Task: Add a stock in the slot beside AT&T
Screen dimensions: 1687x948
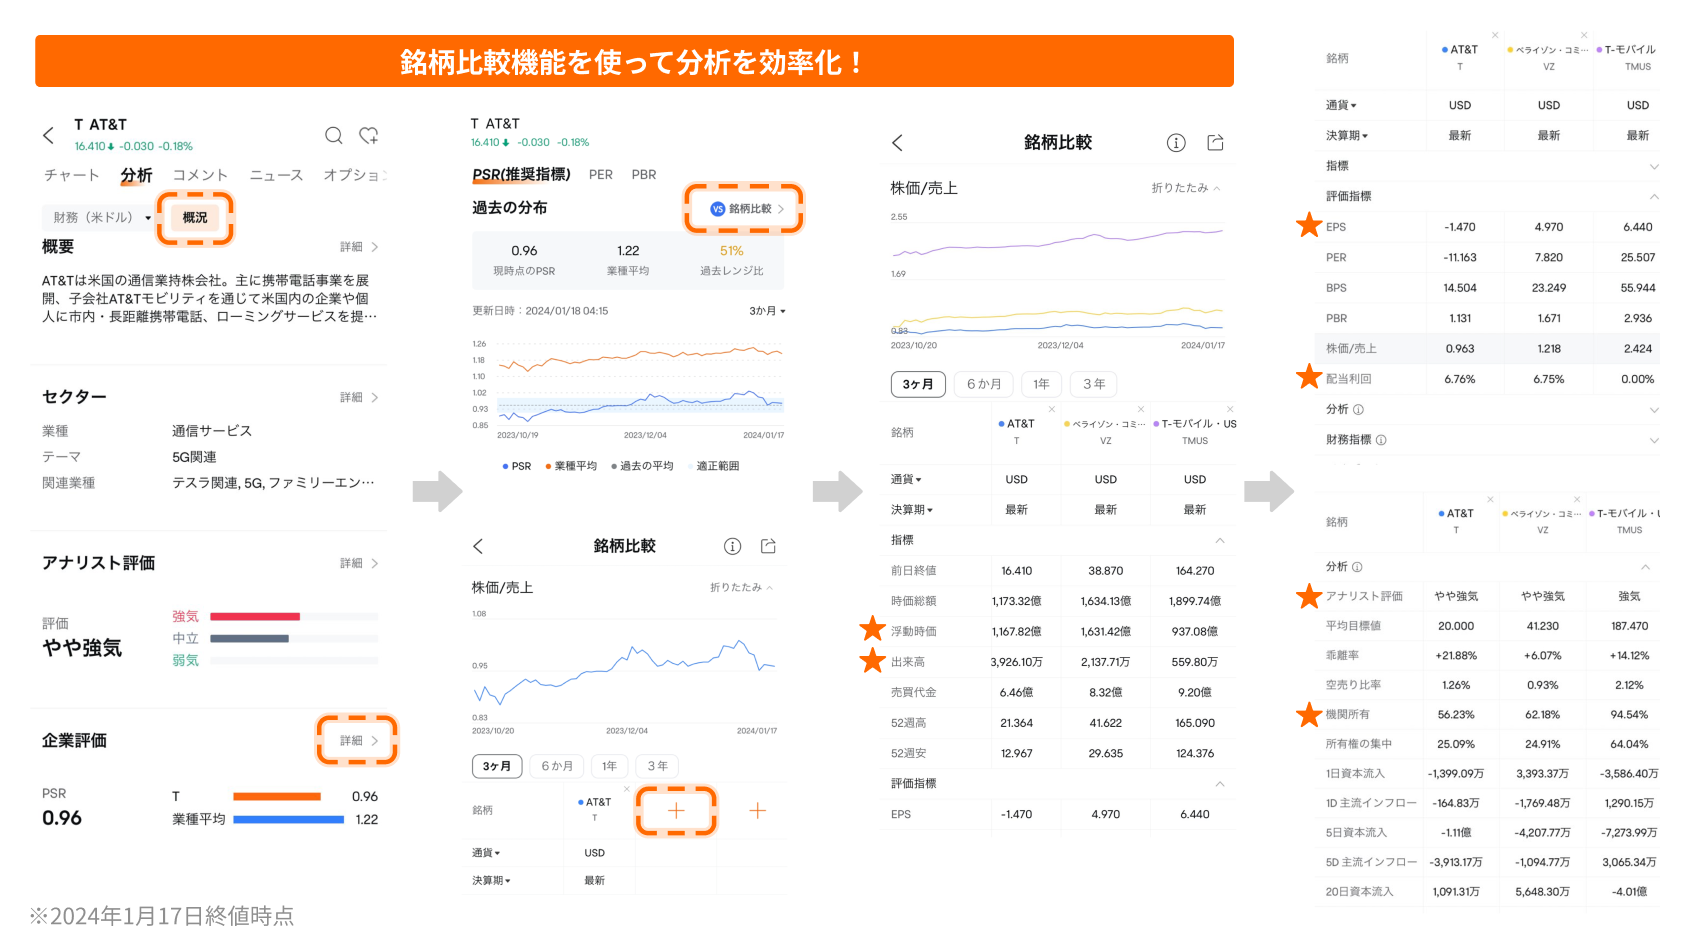Action: (676, 811)
